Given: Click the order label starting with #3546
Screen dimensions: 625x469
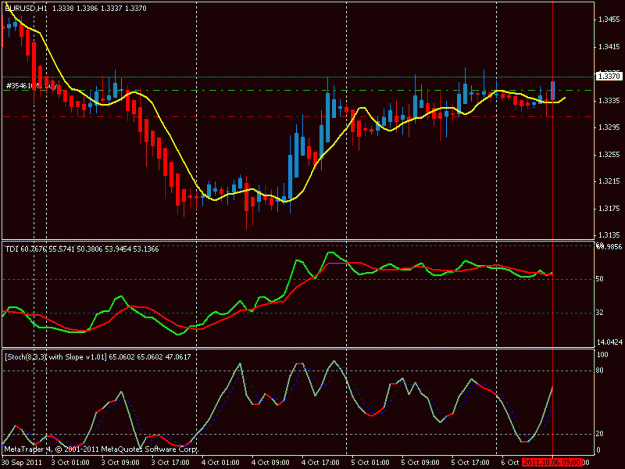Looking at the screenshot, I should pyautogui.click(x=31, y=86).
